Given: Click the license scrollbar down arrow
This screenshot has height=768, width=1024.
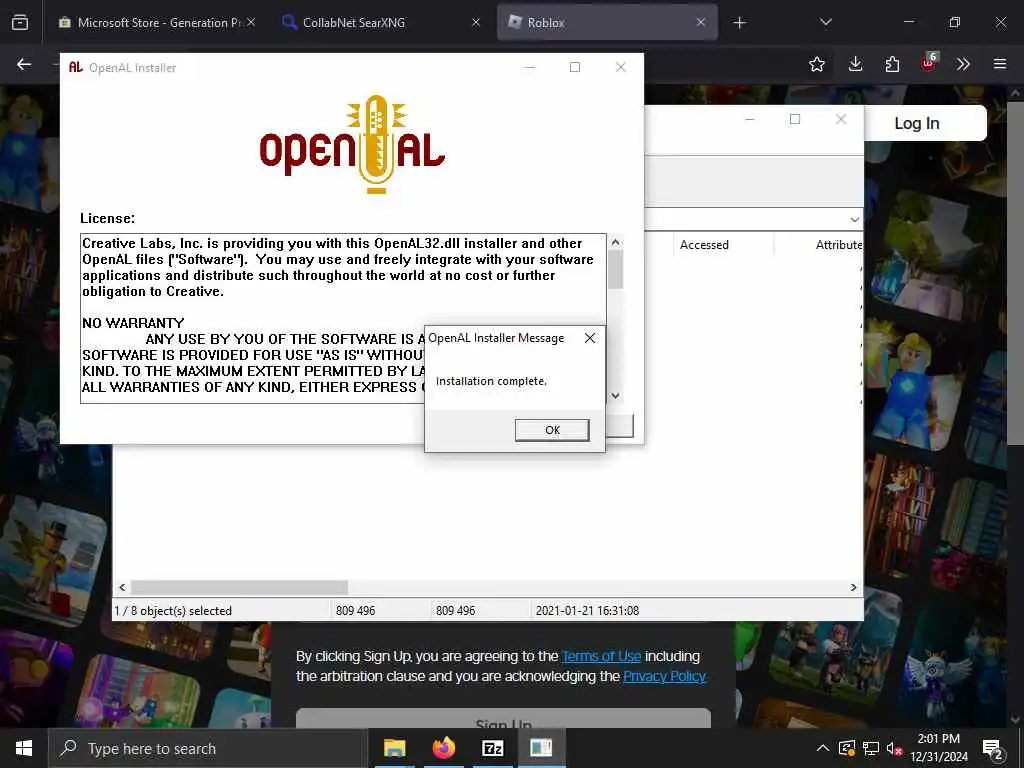Looking at the screenshot, I should click(x=615, y=395).
